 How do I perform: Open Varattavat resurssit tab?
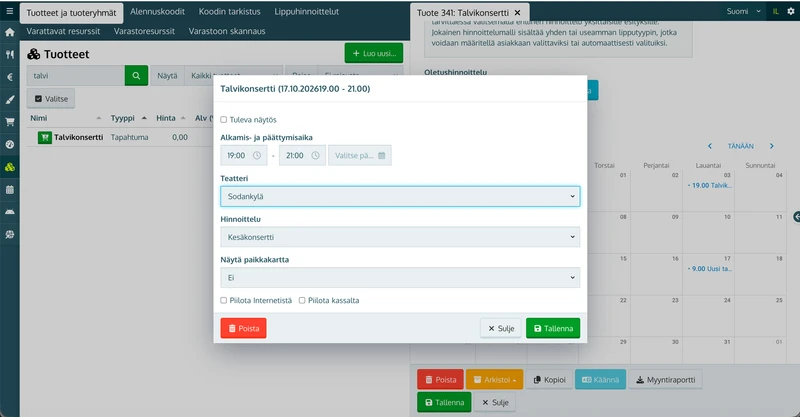tap(63, 31)
